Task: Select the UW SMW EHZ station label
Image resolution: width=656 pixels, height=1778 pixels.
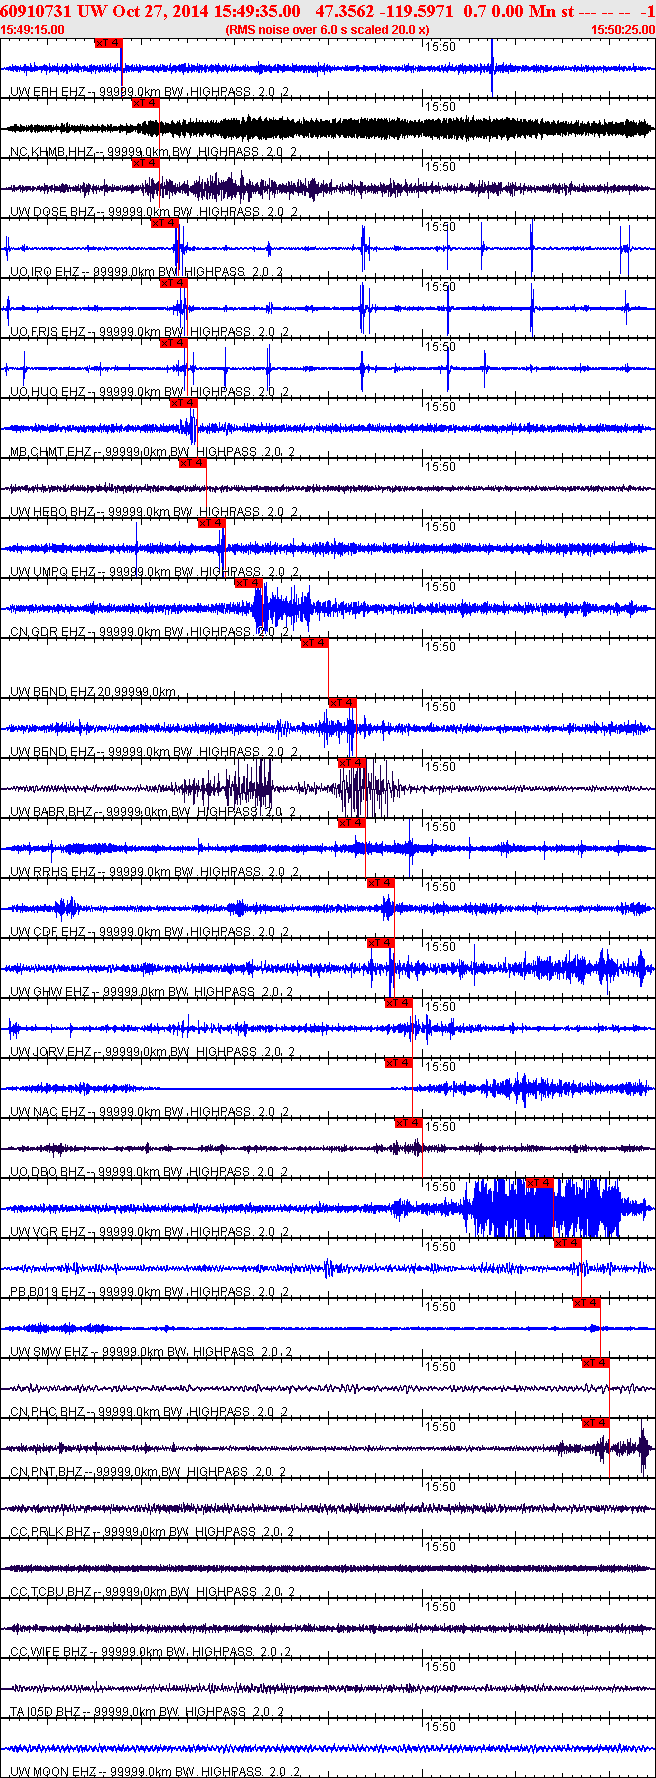Action: coord(151,1352)
